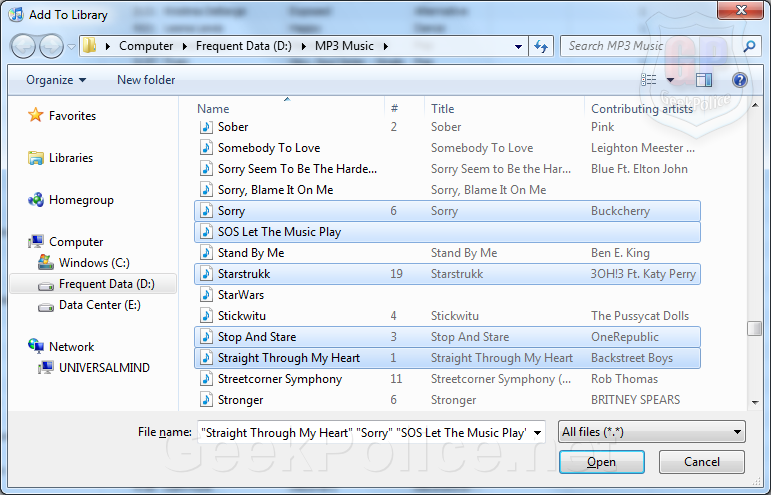771x495 pixels.
Task: Click music icon of Sorry by Buckcherry
Action: 207,210
